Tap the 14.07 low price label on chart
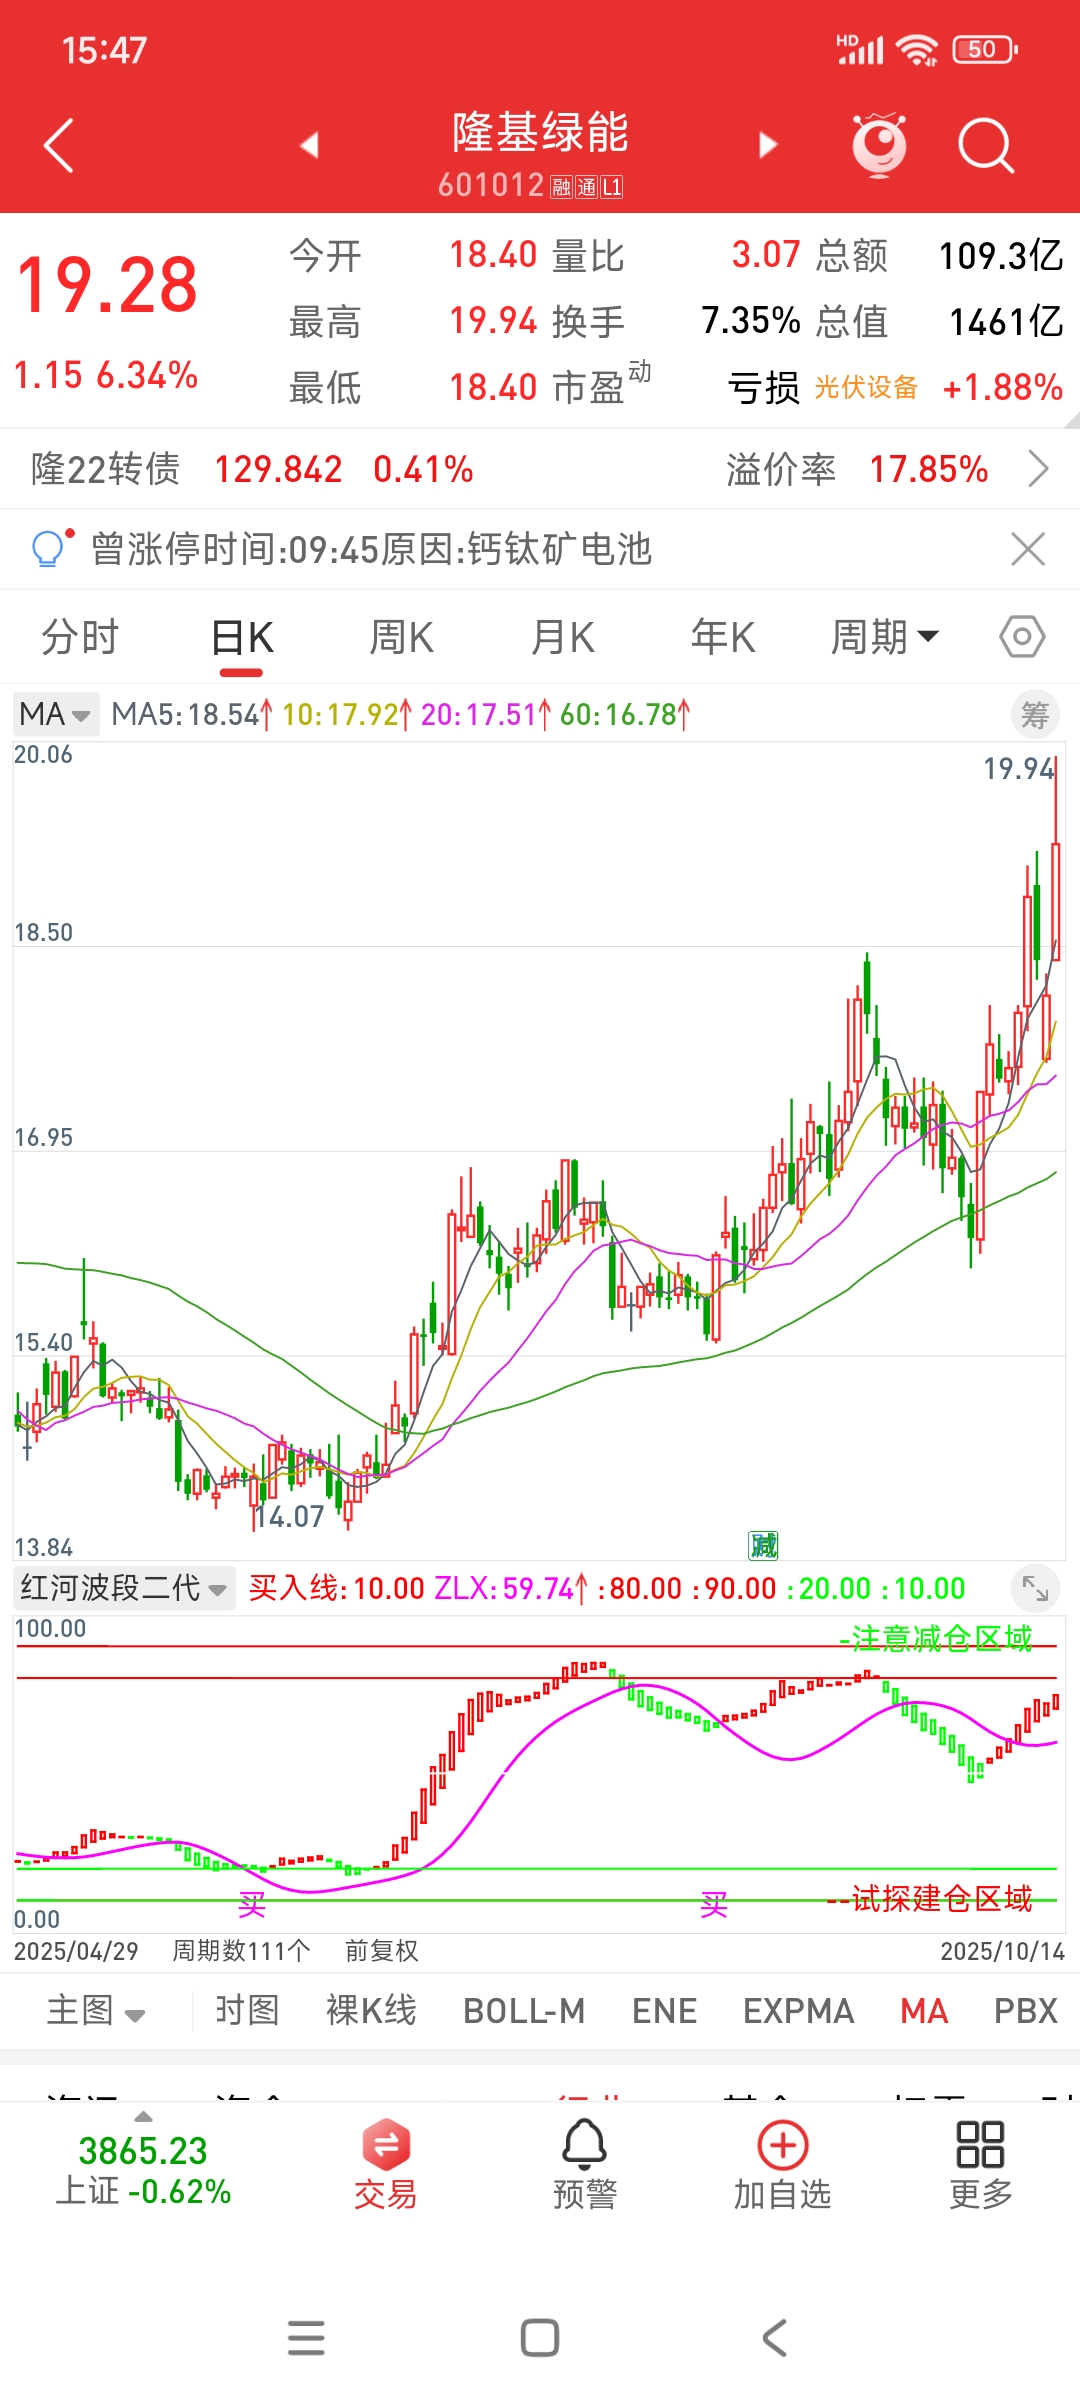Viewport: 1080px width, 2400px height. 290,1517
